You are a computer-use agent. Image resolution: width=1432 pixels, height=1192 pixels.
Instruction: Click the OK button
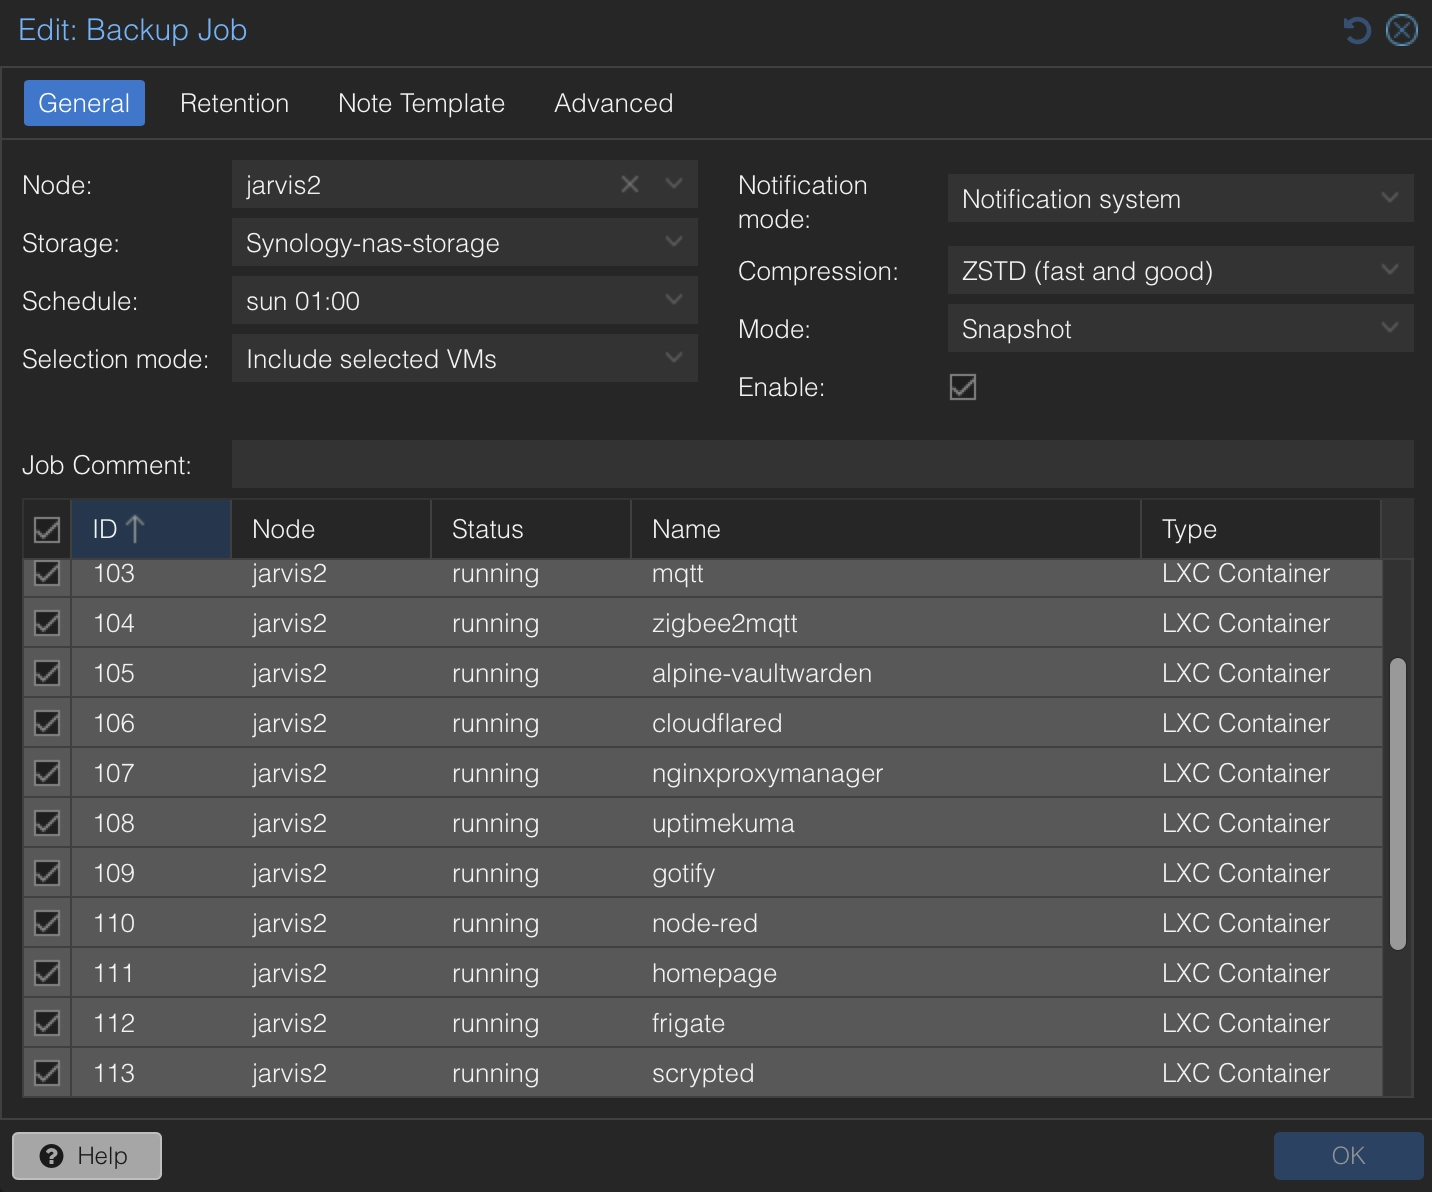(1348, 1156)
